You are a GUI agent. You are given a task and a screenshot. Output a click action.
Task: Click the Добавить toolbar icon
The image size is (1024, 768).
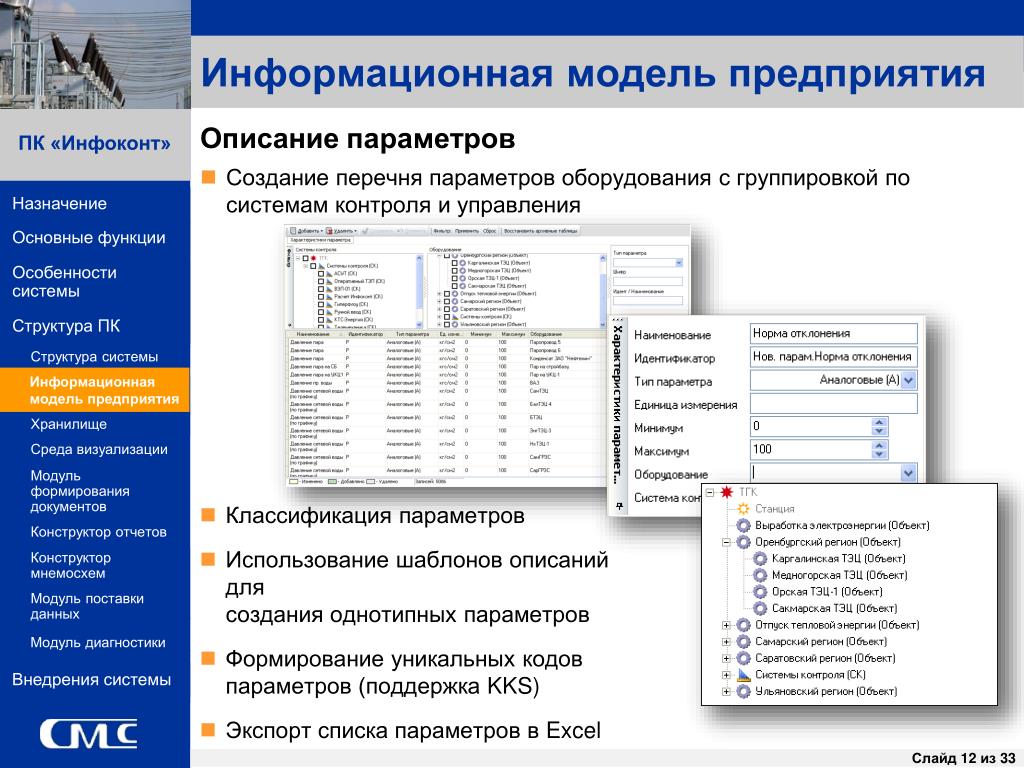point(293,231)
